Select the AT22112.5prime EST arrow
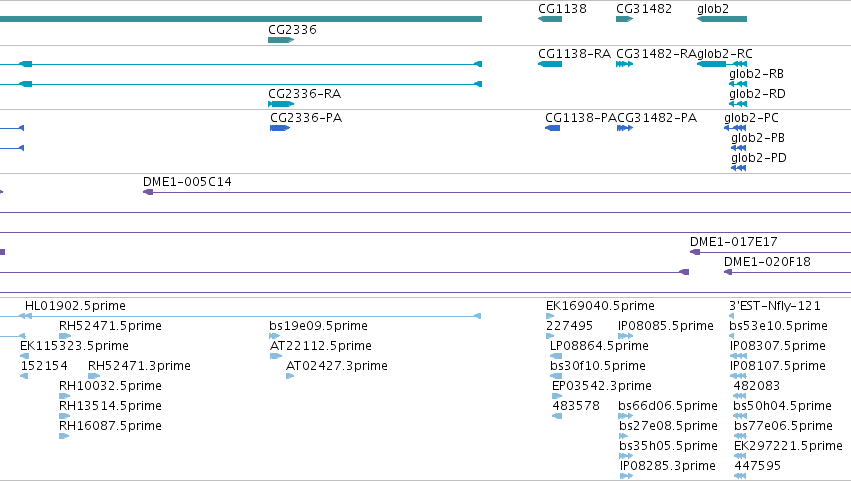Image resolution: width=851 pixels, height=481 pixels. click(x=276, y=356)
